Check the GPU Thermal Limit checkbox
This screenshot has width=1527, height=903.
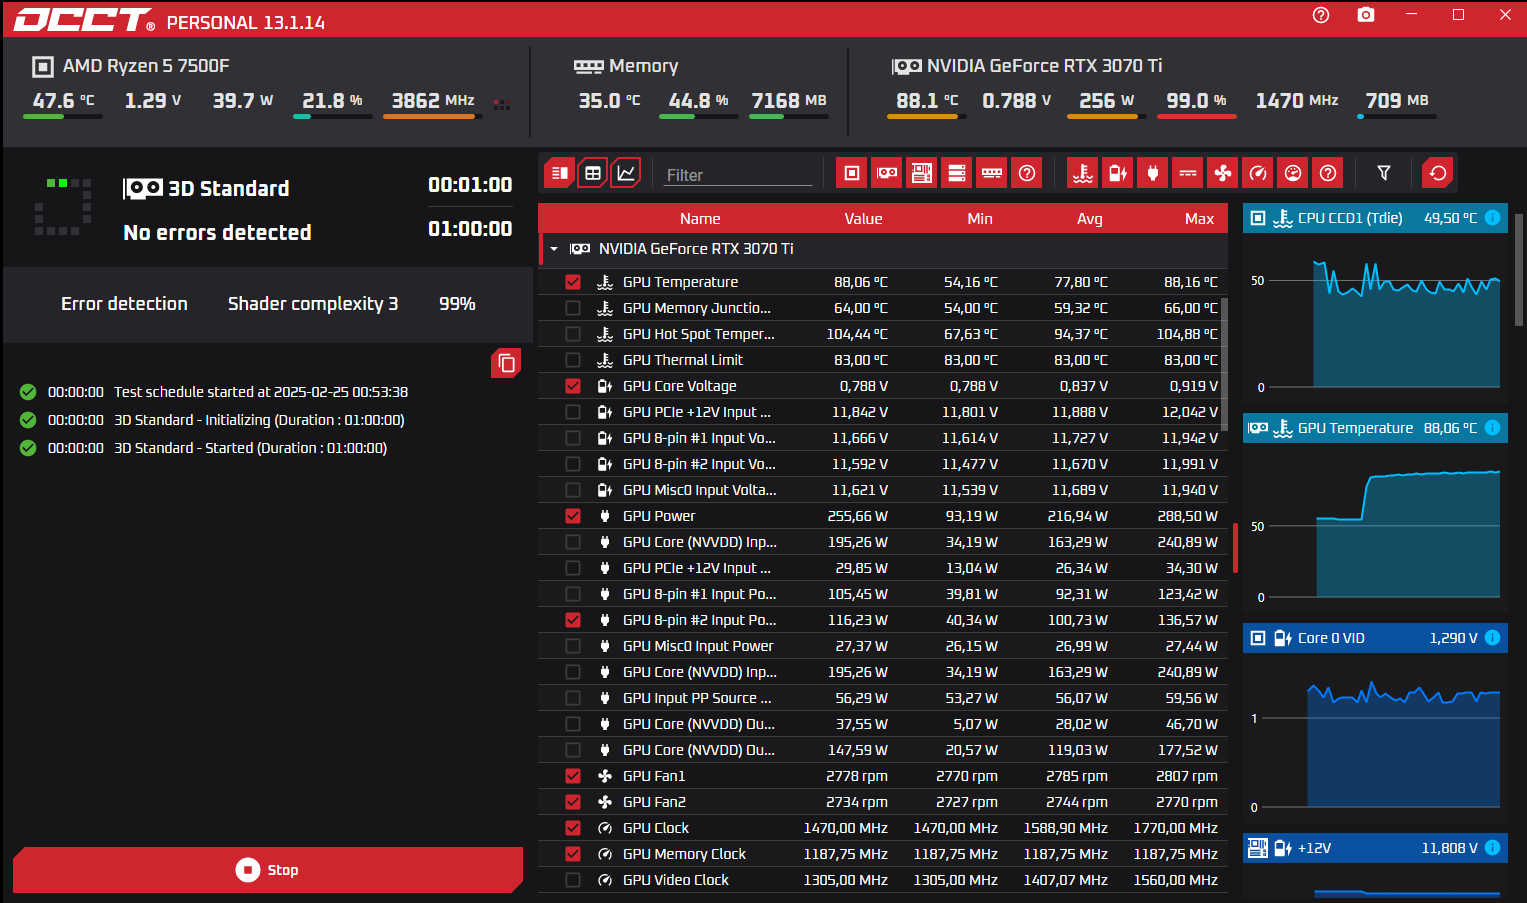click(573, 360)
